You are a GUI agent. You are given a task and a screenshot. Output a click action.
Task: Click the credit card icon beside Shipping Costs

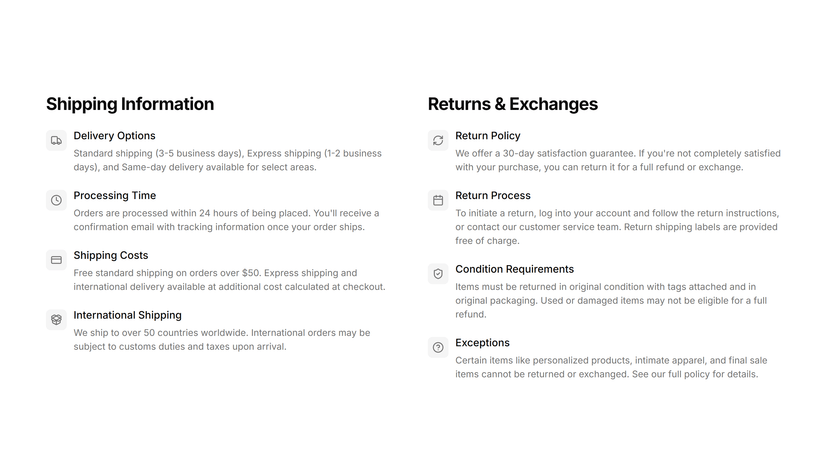(57, 260)
